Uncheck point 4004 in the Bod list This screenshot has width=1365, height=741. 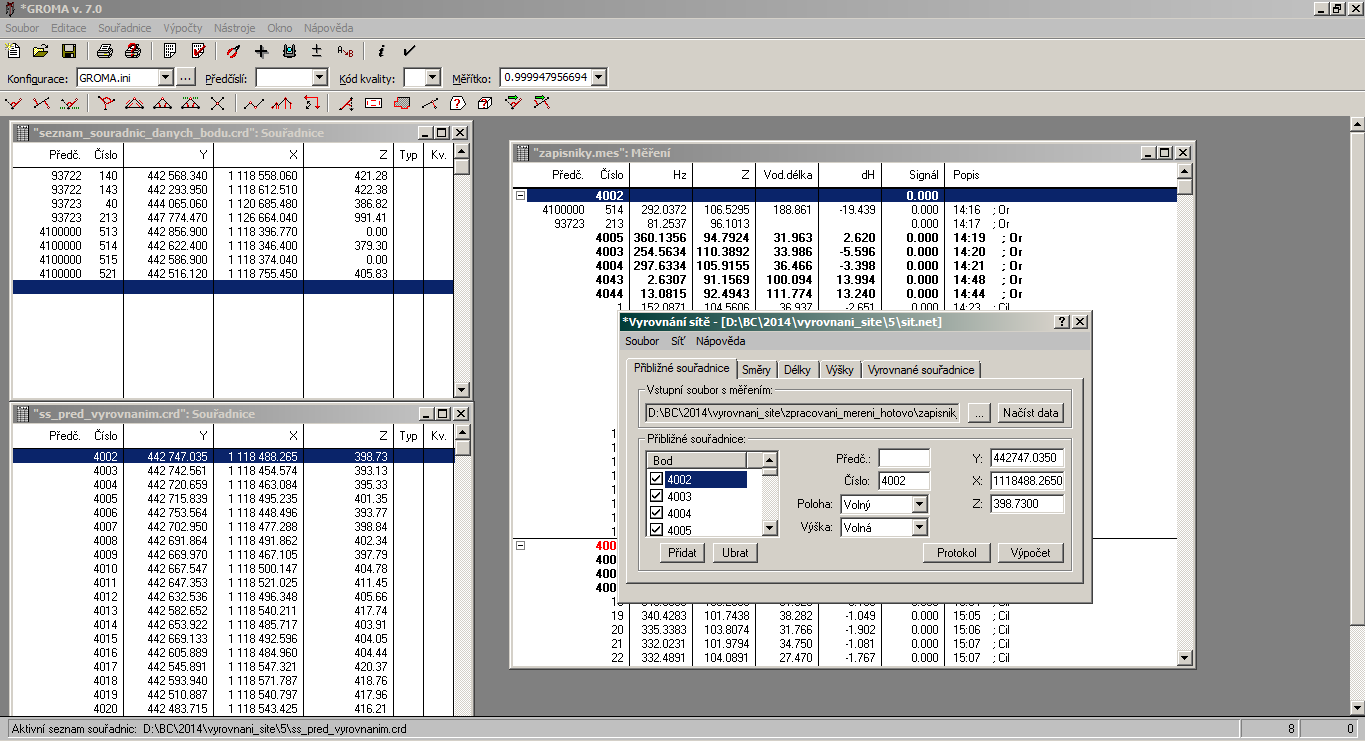[x=657, y=513]
